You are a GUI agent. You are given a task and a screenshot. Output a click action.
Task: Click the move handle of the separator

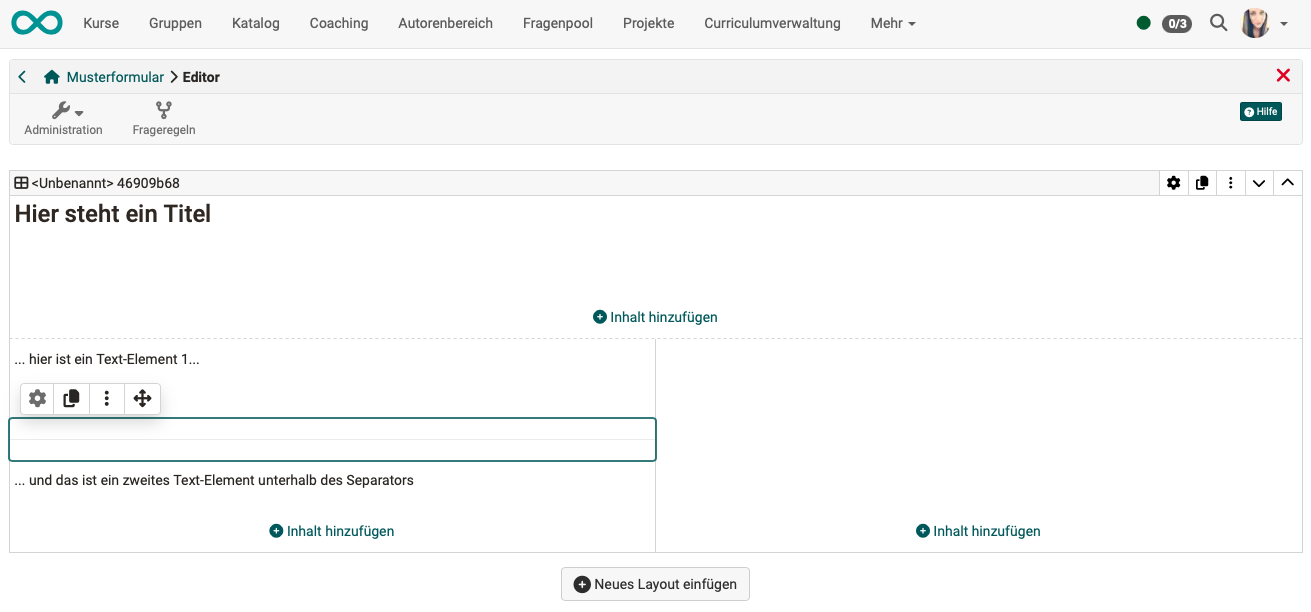coord(142,398)
